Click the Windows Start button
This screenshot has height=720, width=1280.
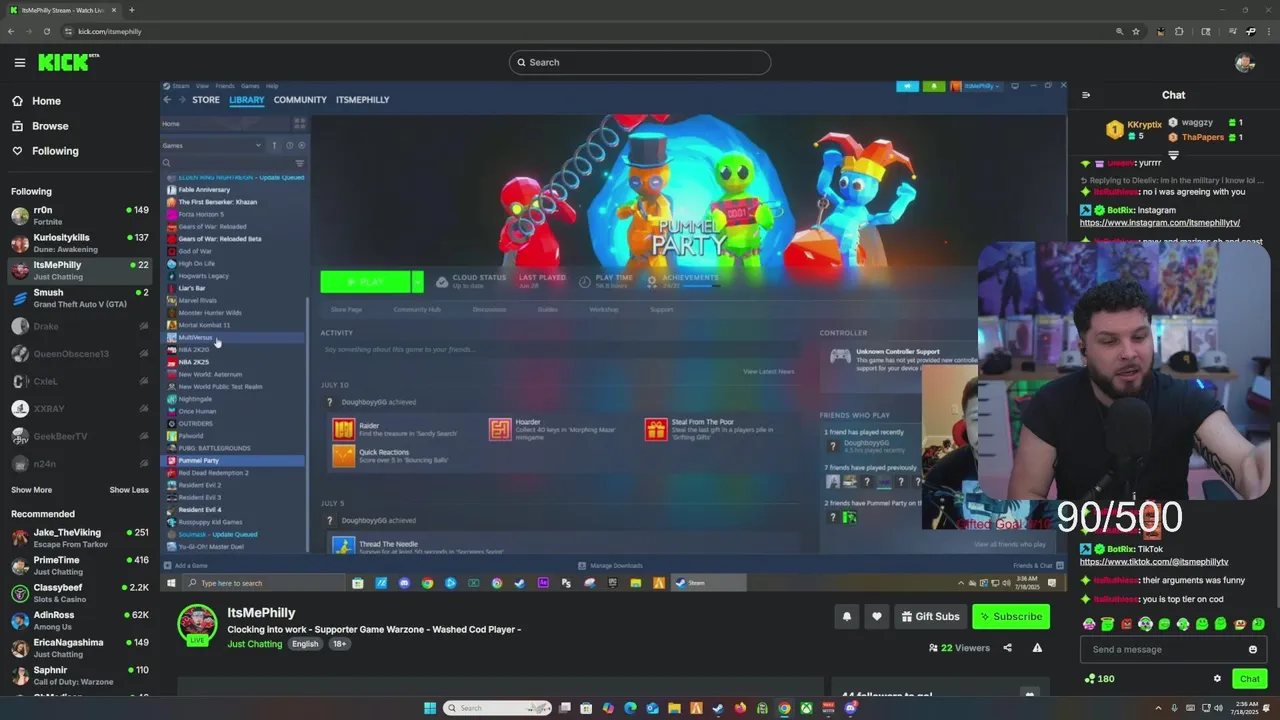pos(430,708)
